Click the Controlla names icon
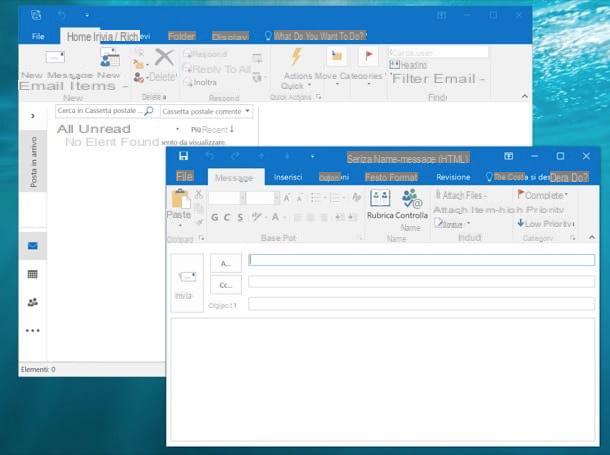The height and width of the screenshot is (455, 610). click(411, 198)
